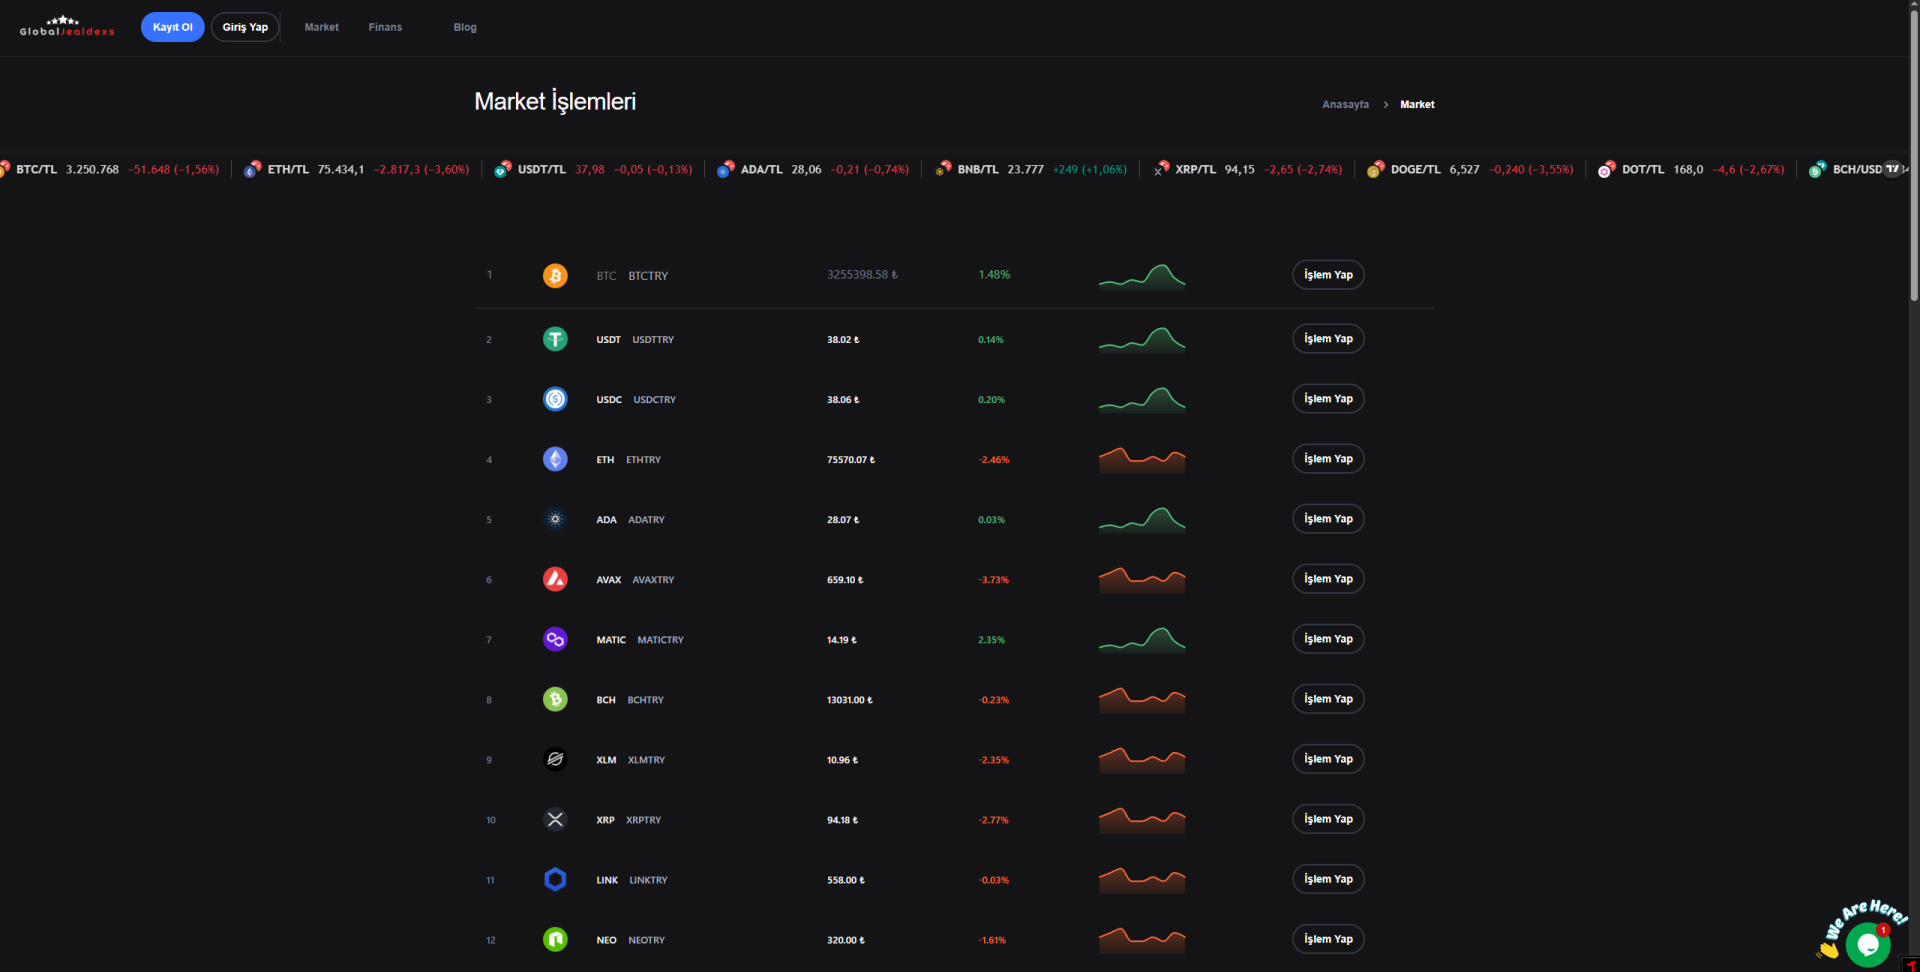
Task: Click the GlobalDealdexs logo
Action: (67, 26)
